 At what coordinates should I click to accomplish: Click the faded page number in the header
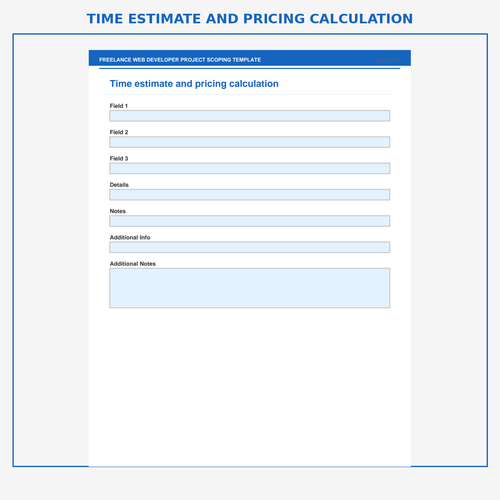(x=388, y=60)
